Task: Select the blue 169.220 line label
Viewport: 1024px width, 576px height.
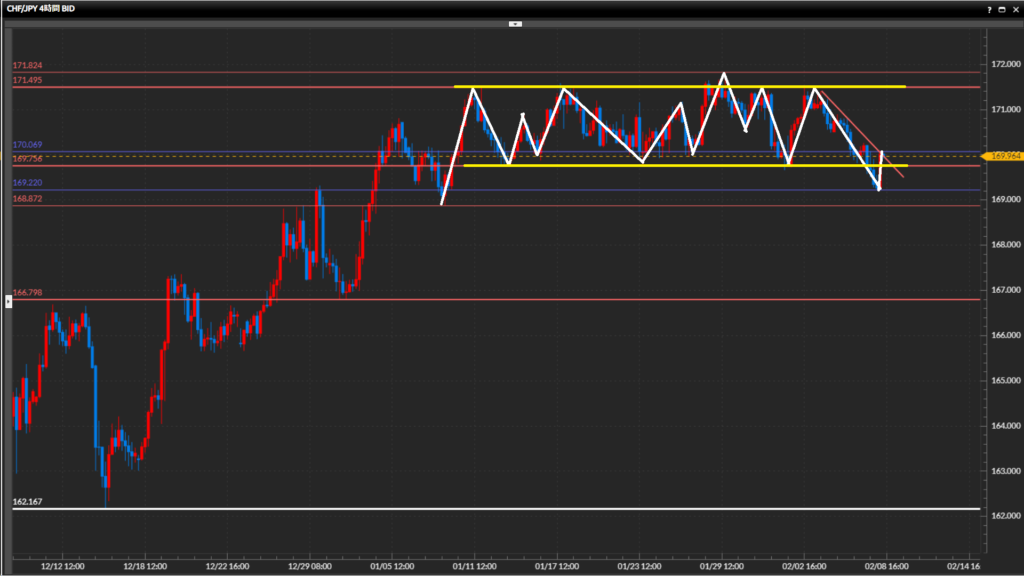Action: pyautogui.click(x=28, y=183)
